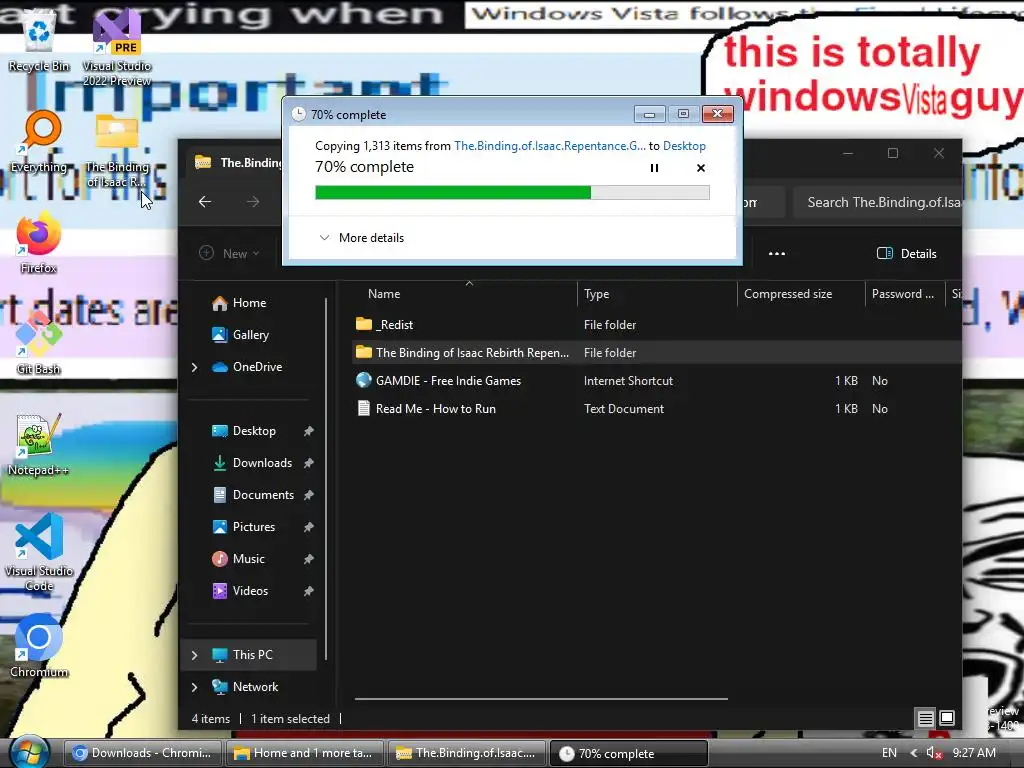This screenshot has width=1024, height=768.
Task: Click the muted volume tray icon
Action: click(934, 753)
